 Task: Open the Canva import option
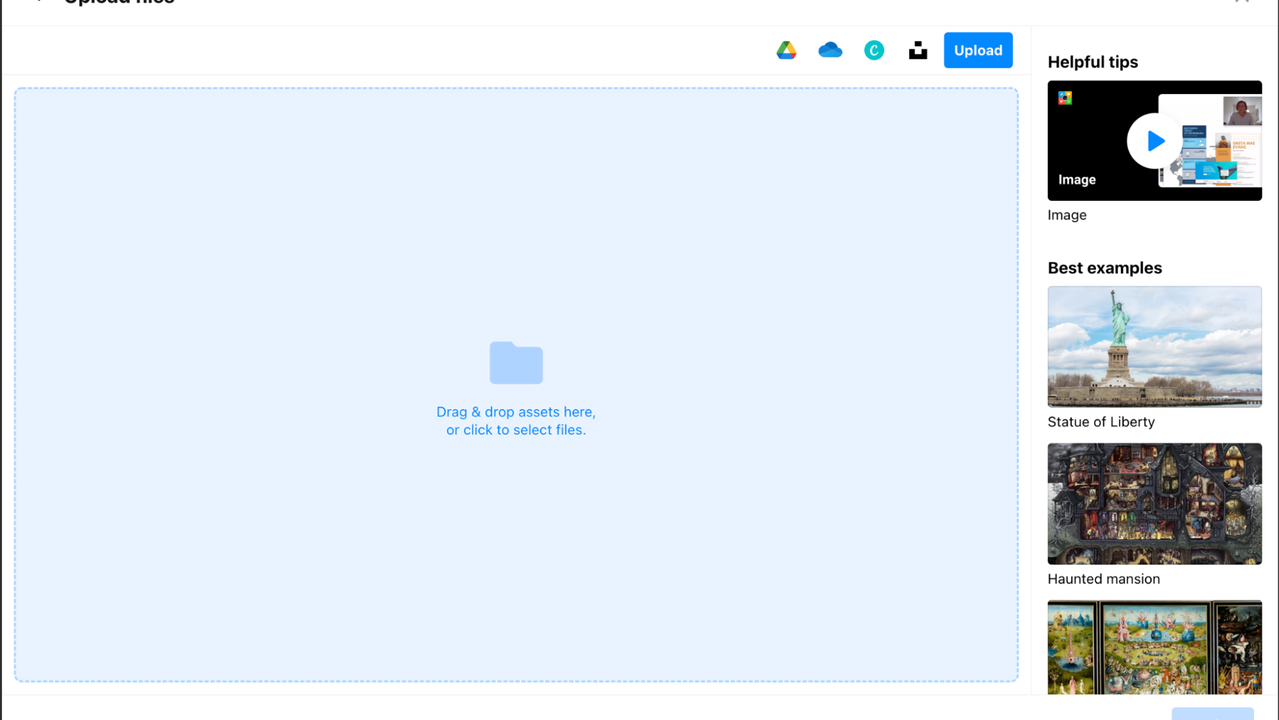(x=874, y=50)
